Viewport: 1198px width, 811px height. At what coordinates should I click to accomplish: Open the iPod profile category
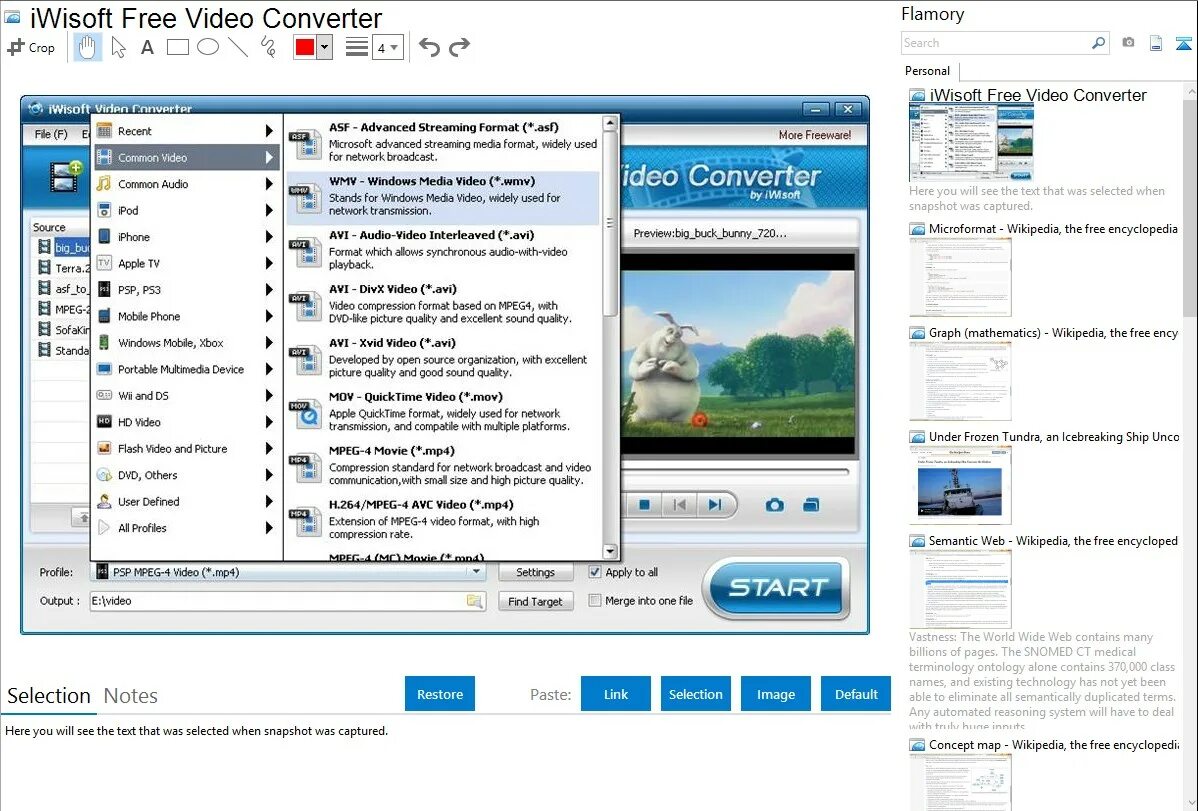(x=186, y=210)
